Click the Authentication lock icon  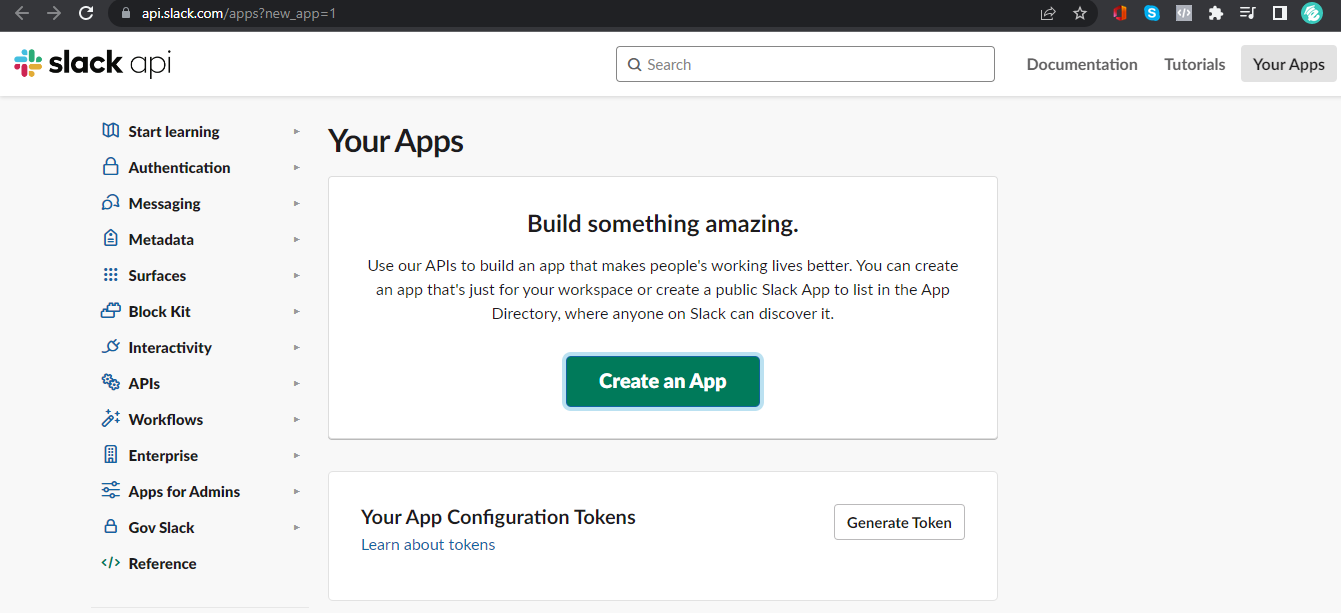click(111, 167)
